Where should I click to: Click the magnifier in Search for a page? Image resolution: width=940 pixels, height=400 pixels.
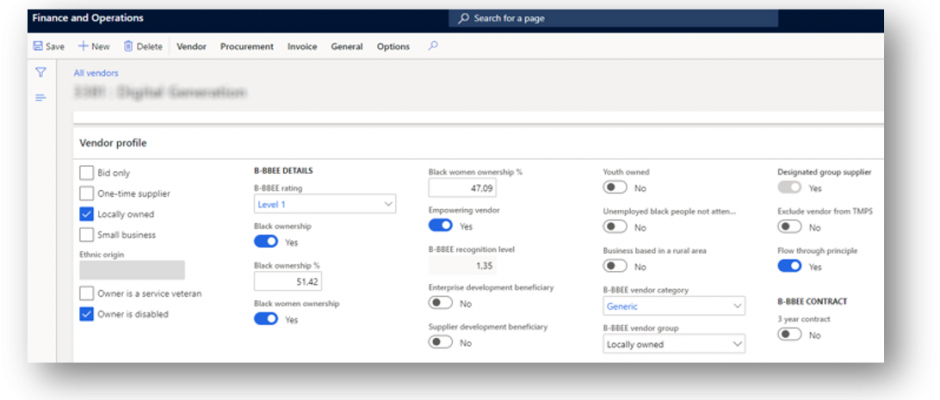click(463, 18)
